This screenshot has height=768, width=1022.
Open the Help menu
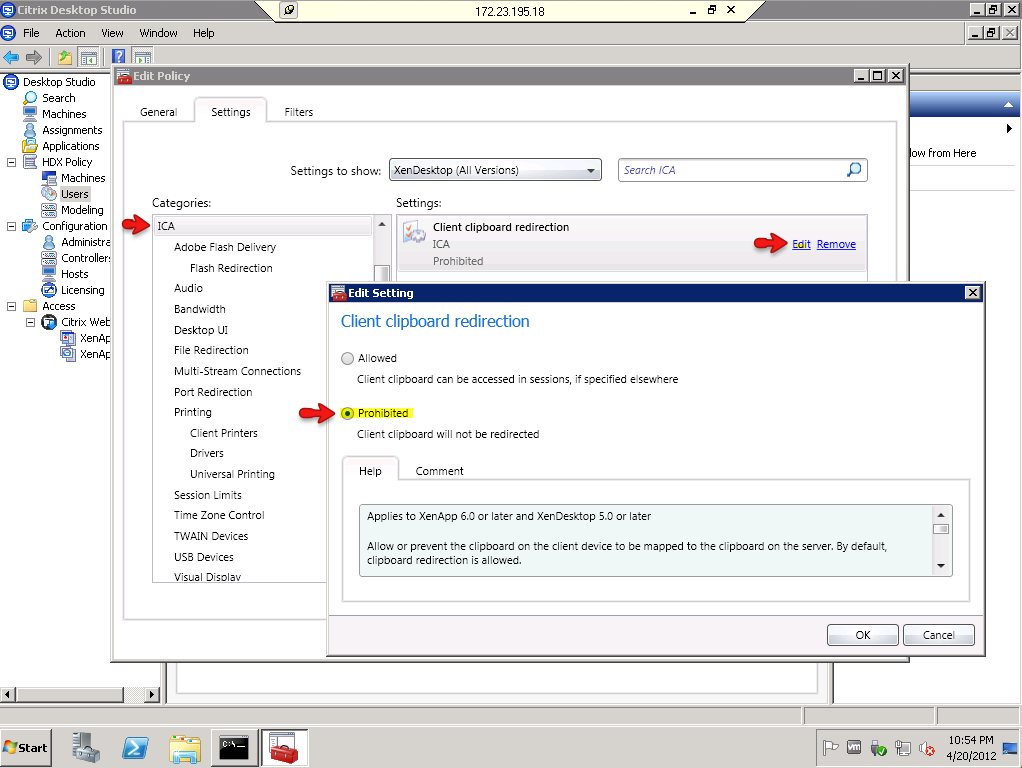203,33
